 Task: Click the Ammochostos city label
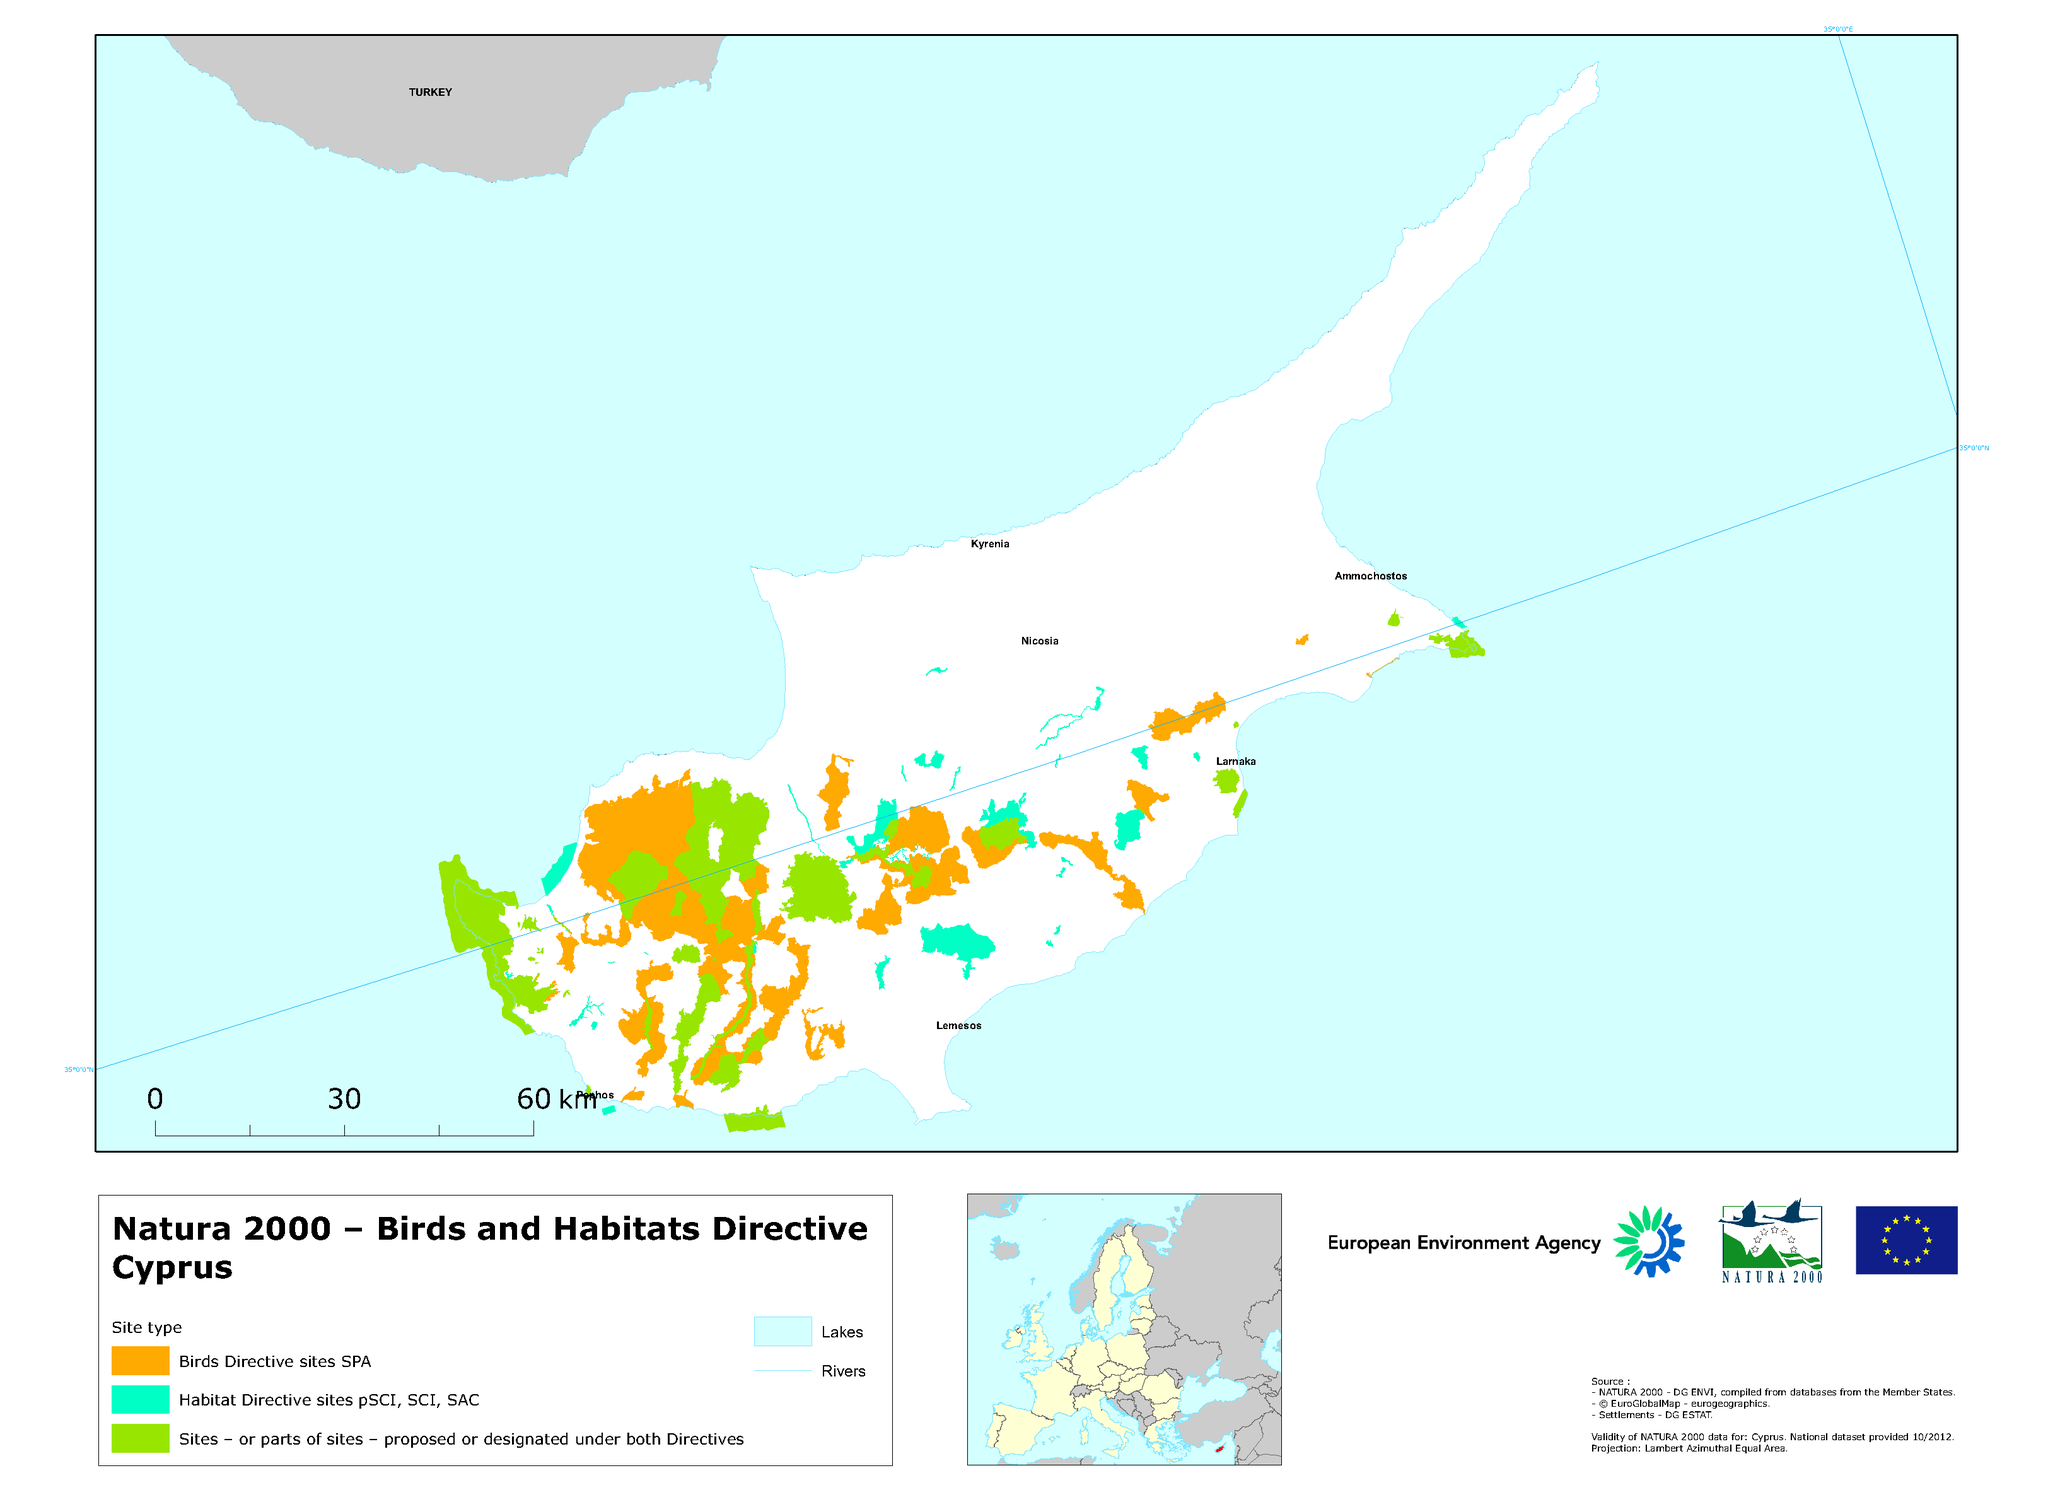pos(1370,576)
